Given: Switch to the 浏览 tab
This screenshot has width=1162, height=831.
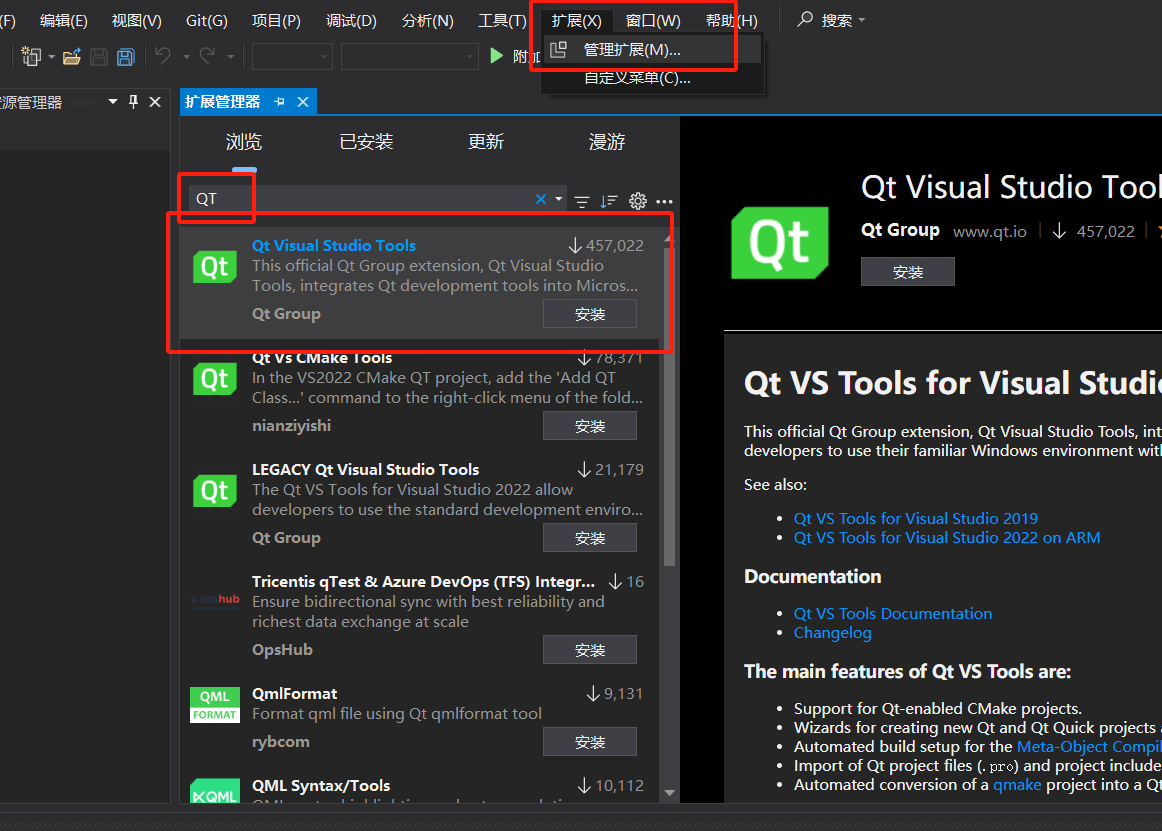Looking at the screenshot, I should pos(244,142).
